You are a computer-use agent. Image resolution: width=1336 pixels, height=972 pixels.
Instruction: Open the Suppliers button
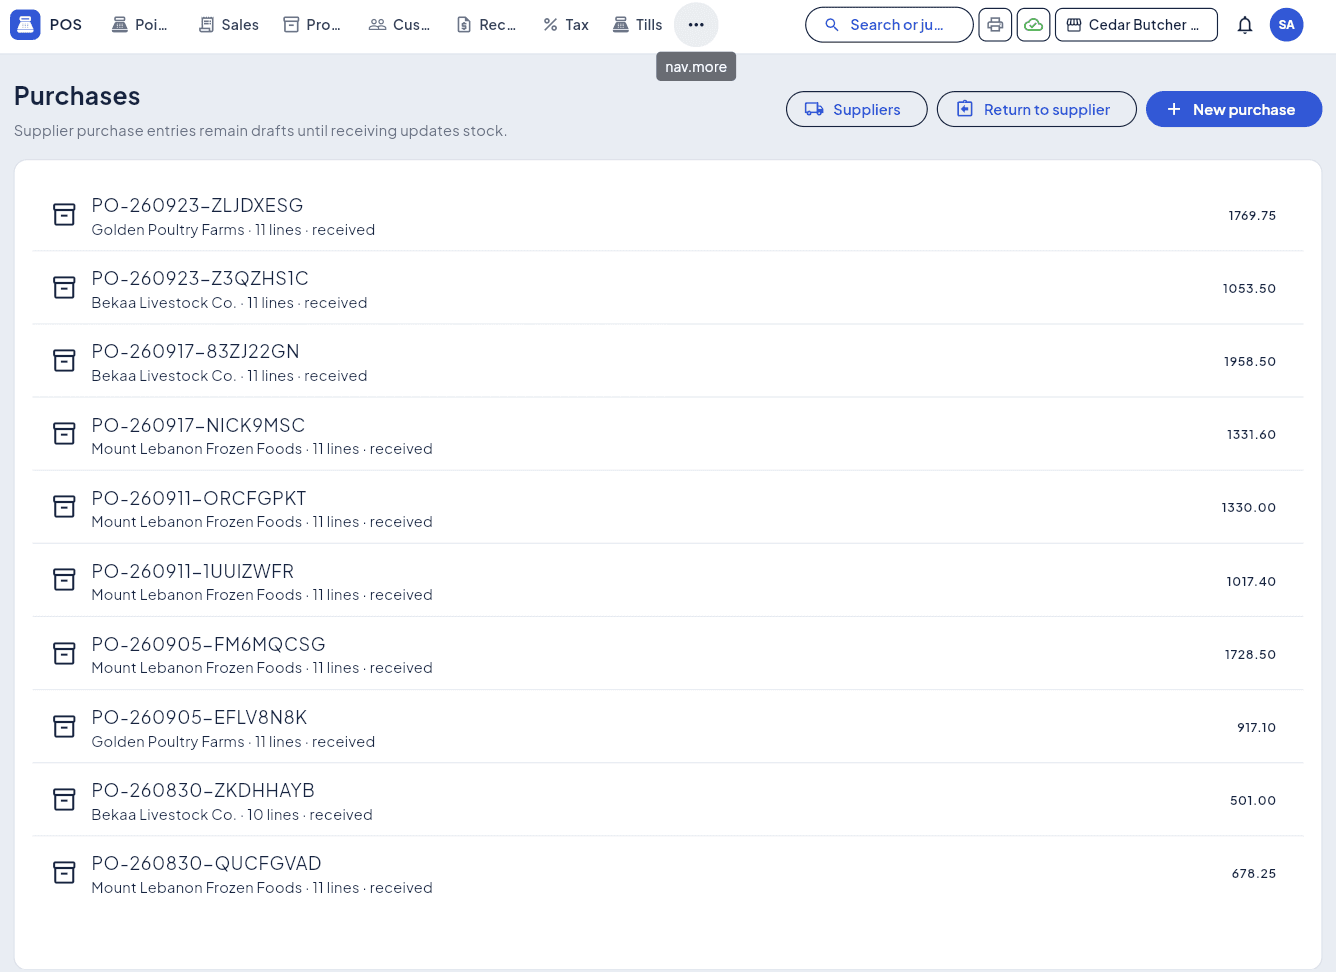pos(857,109)
